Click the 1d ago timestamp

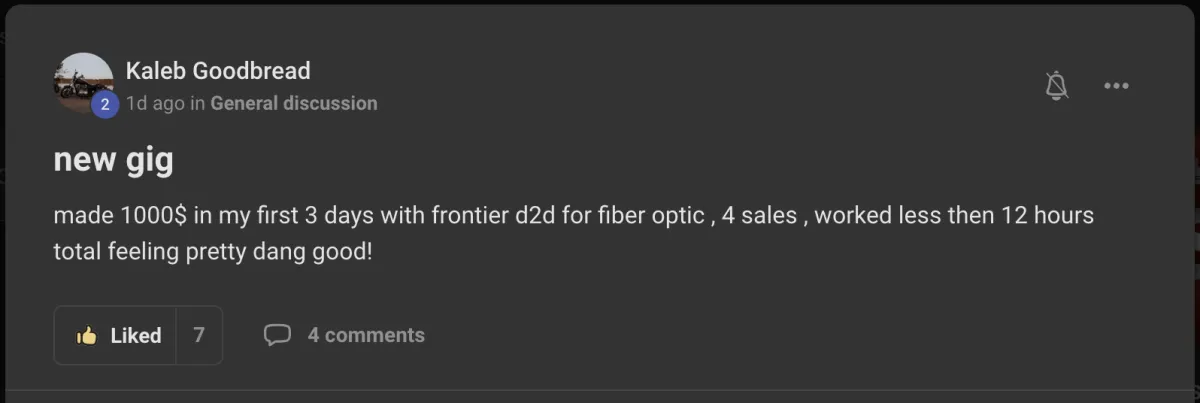coord(155,103)
